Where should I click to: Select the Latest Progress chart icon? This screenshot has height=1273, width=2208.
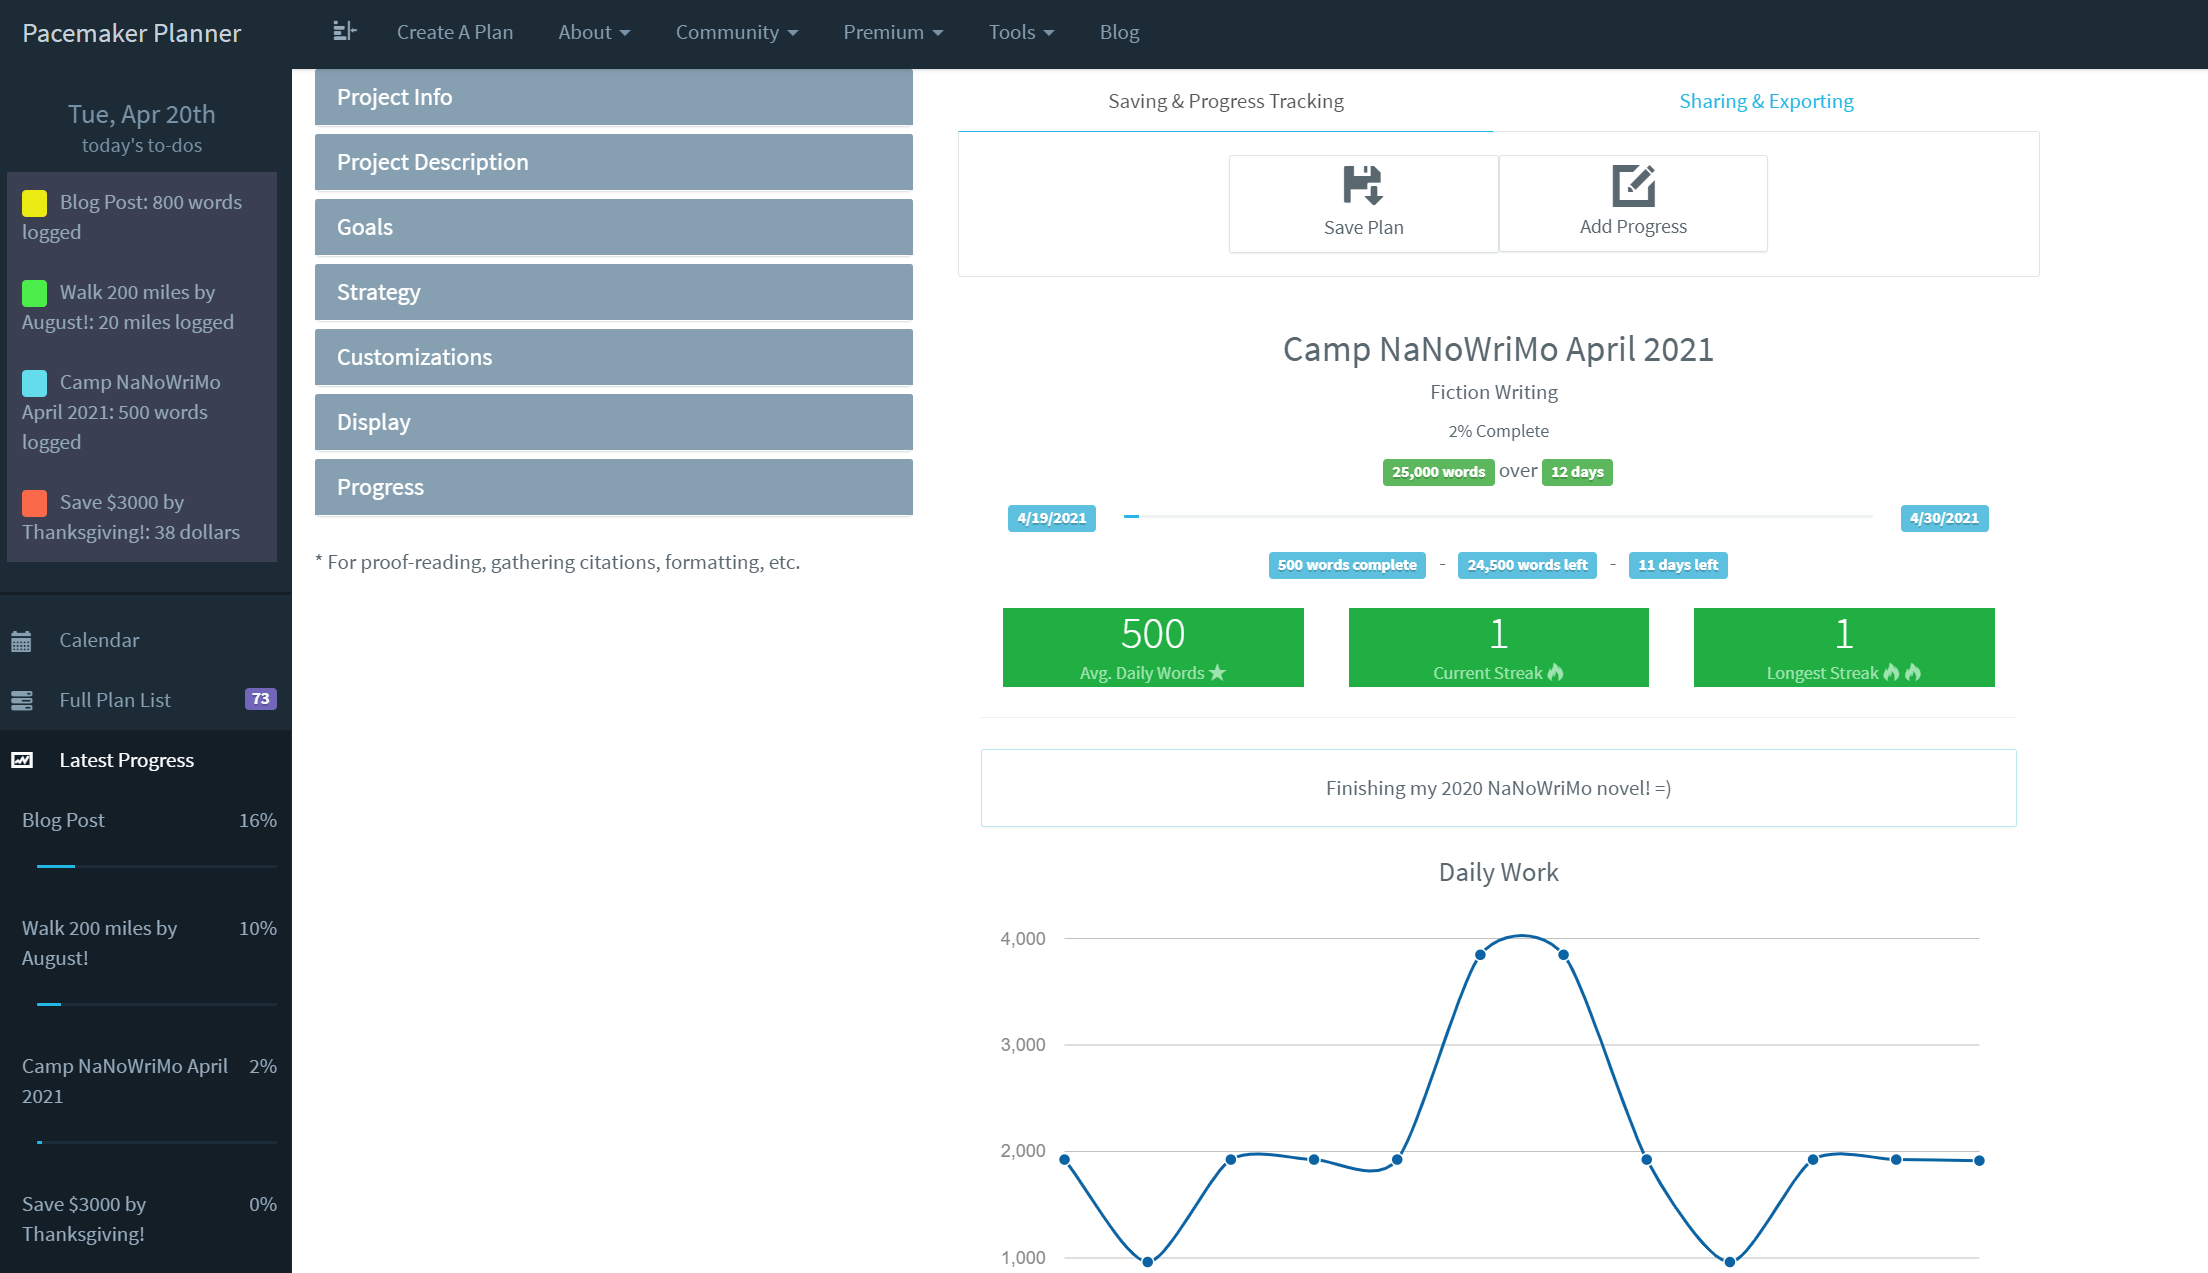[23, 760]
